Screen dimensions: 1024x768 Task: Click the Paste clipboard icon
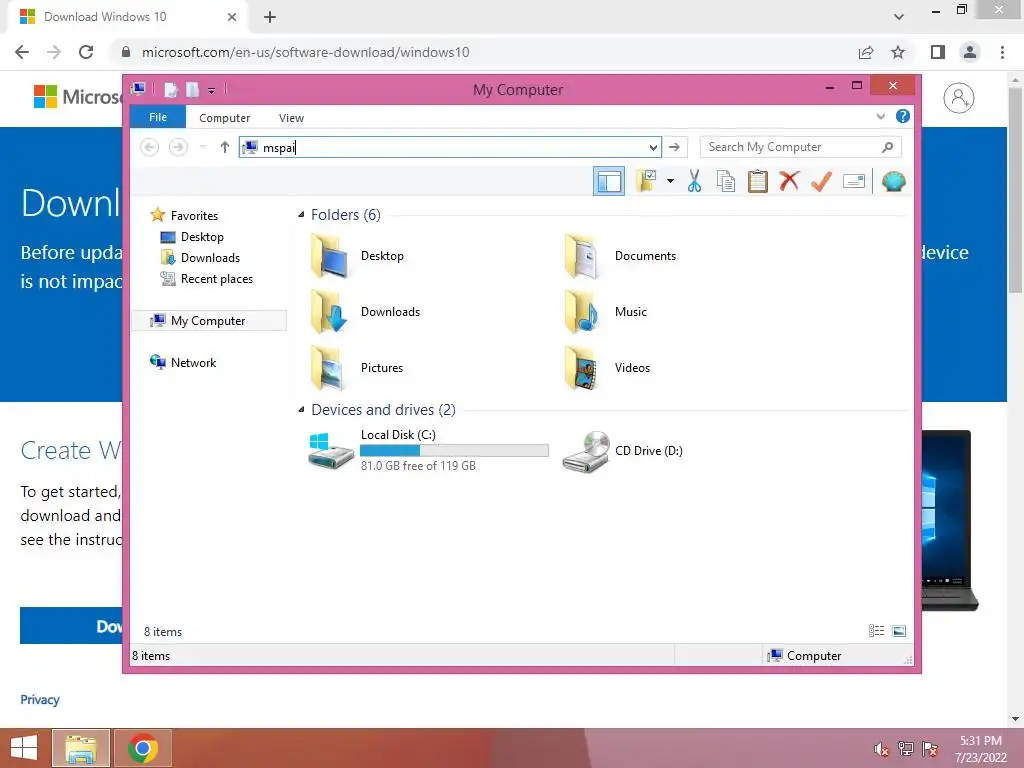coord(758,182)
